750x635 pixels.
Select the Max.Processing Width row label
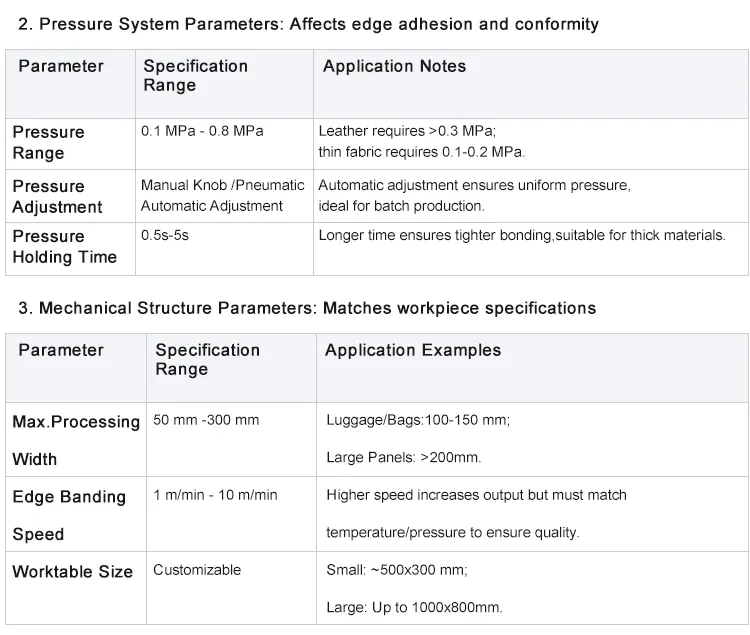pos(76,440)
